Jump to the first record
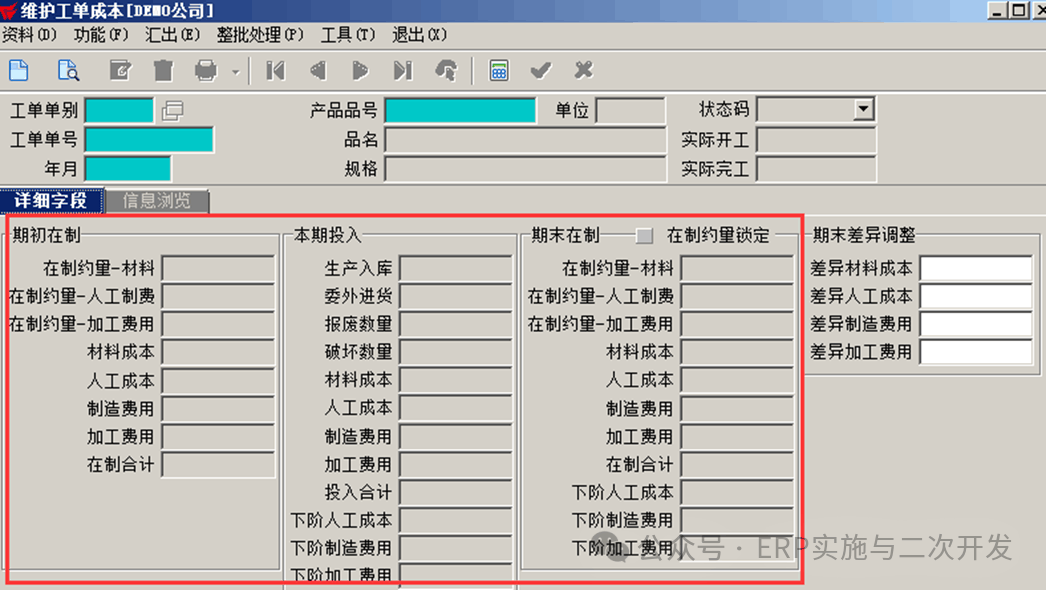The height and width of the screenshot is (590, 1046). click(275, 70)
